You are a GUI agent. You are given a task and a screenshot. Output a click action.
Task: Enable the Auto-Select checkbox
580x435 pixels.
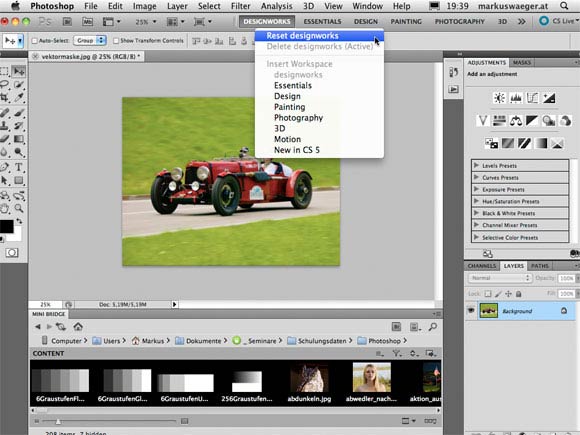coord(34,41)
